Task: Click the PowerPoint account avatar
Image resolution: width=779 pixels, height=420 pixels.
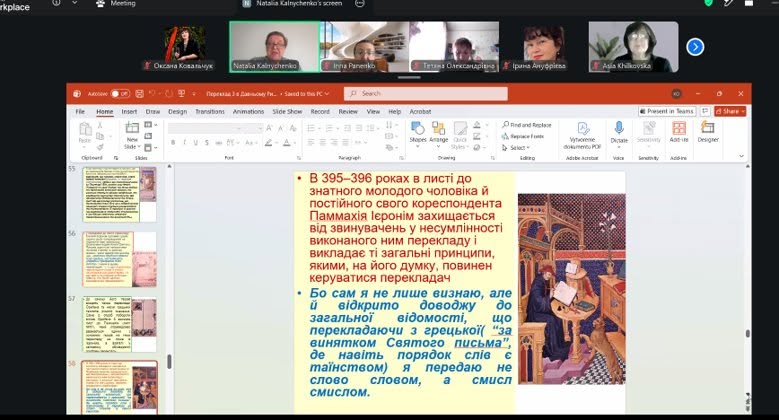Action: point(676,93)
